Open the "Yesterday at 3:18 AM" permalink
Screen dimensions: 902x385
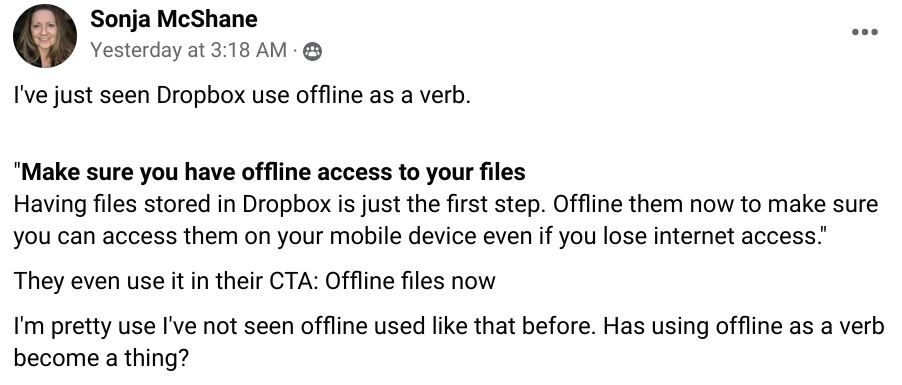coord(188,51)
